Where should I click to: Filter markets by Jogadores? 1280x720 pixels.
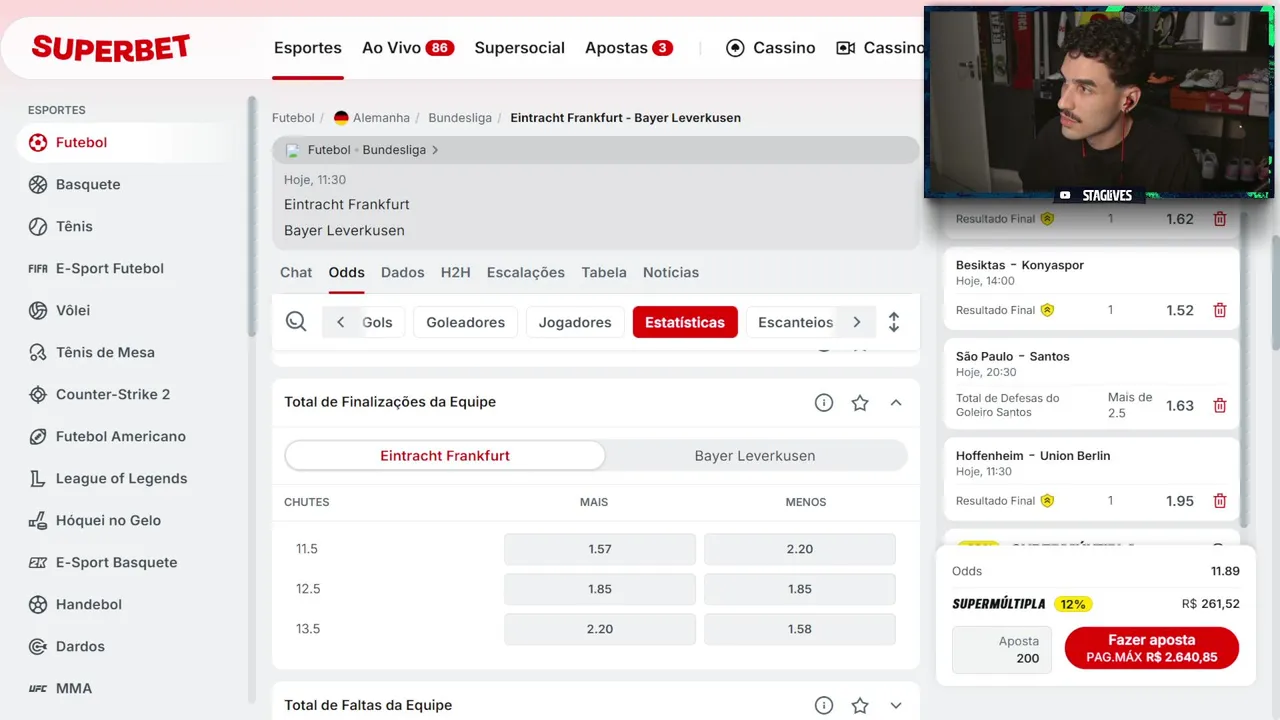point(575,322)
